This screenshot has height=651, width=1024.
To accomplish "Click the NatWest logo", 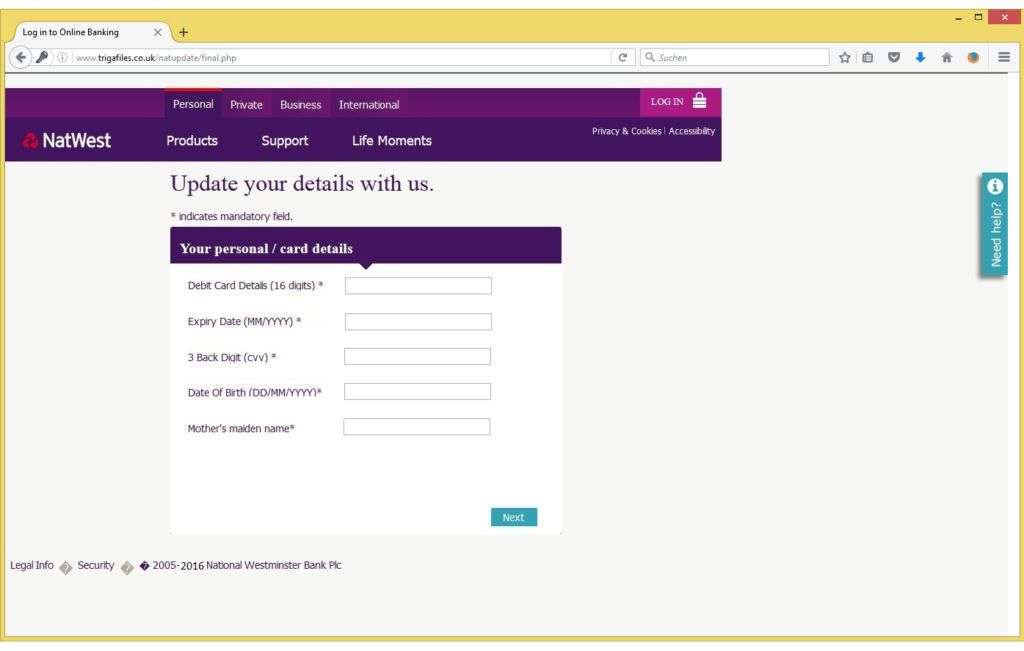I will [66, 140].
